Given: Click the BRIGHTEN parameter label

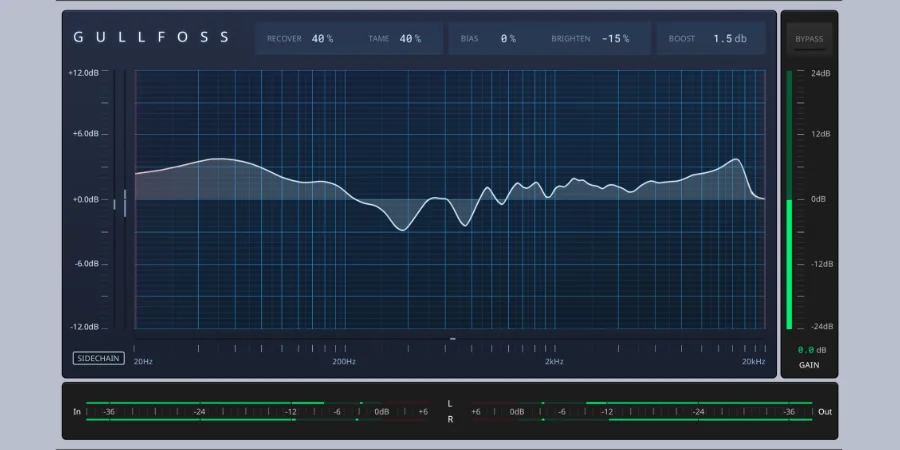Looking at the screenshot, I should click(x=571, y=38).
